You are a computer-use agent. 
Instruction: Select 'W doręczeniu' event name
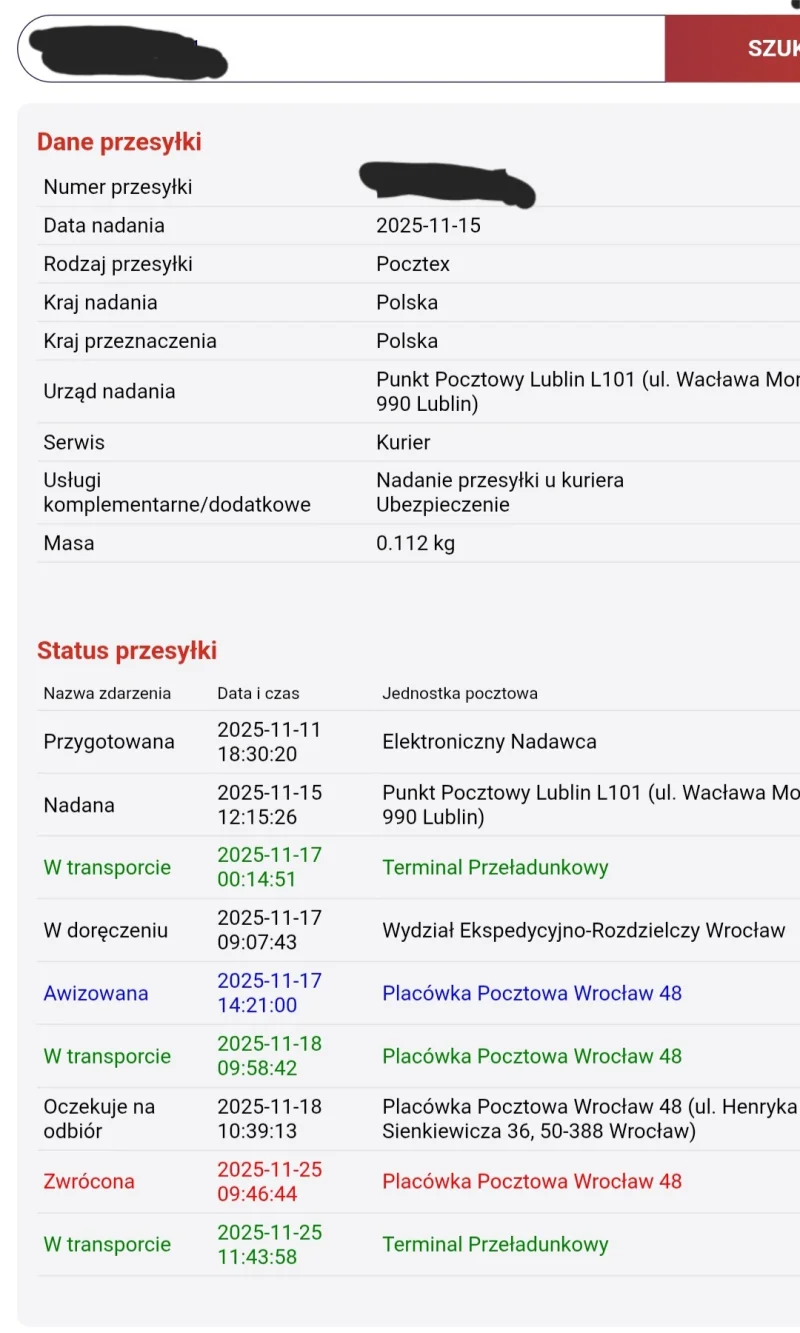point(106,930)
